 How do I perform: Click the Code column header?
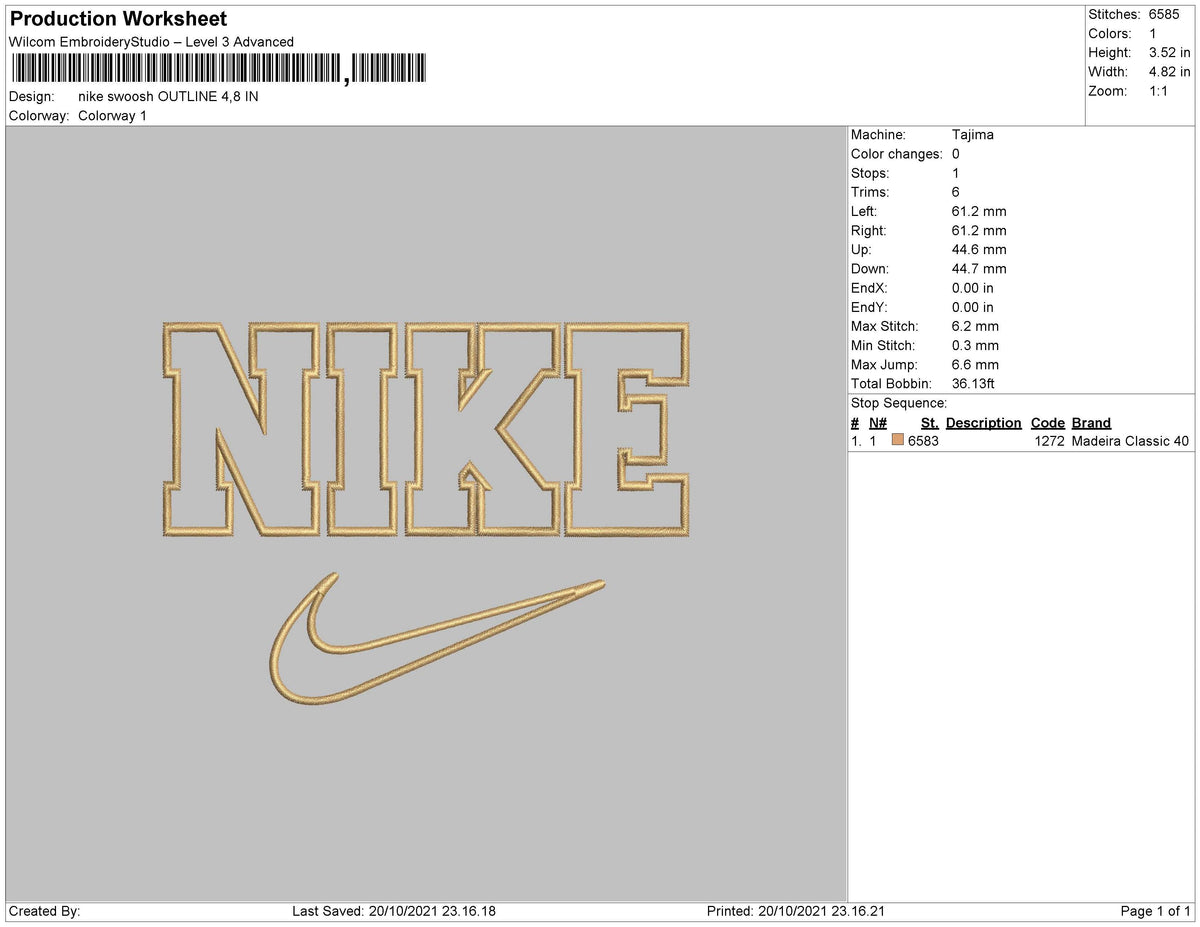point(1047,423)
